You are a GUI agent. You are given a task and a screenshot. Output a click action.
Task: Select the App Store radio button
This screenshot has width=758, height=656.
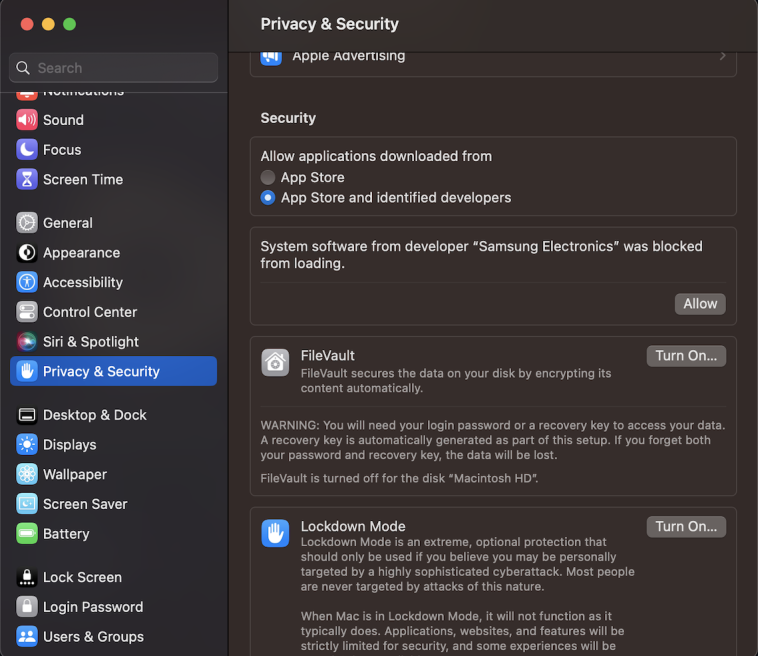click(268, 177)
